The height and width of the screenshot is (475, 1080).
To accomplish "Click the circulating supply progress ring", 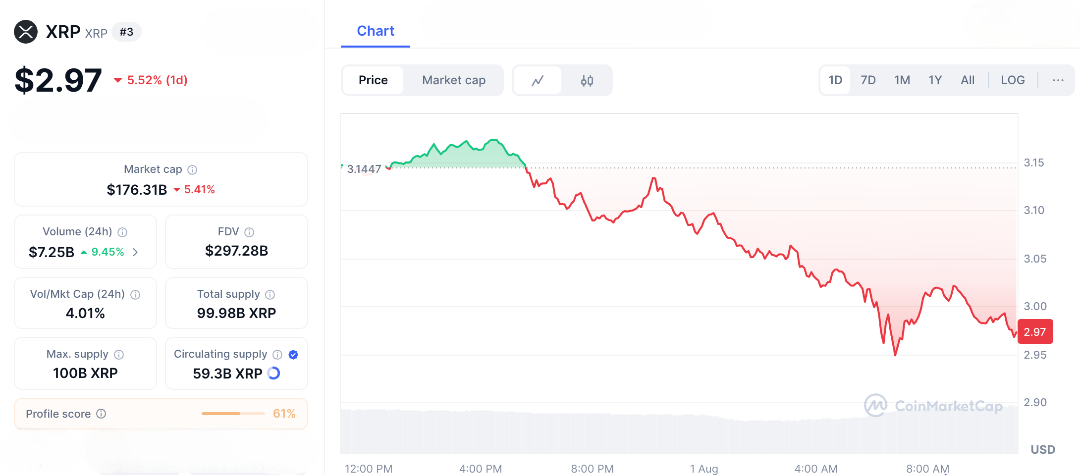I will click(x=275, y=373).
